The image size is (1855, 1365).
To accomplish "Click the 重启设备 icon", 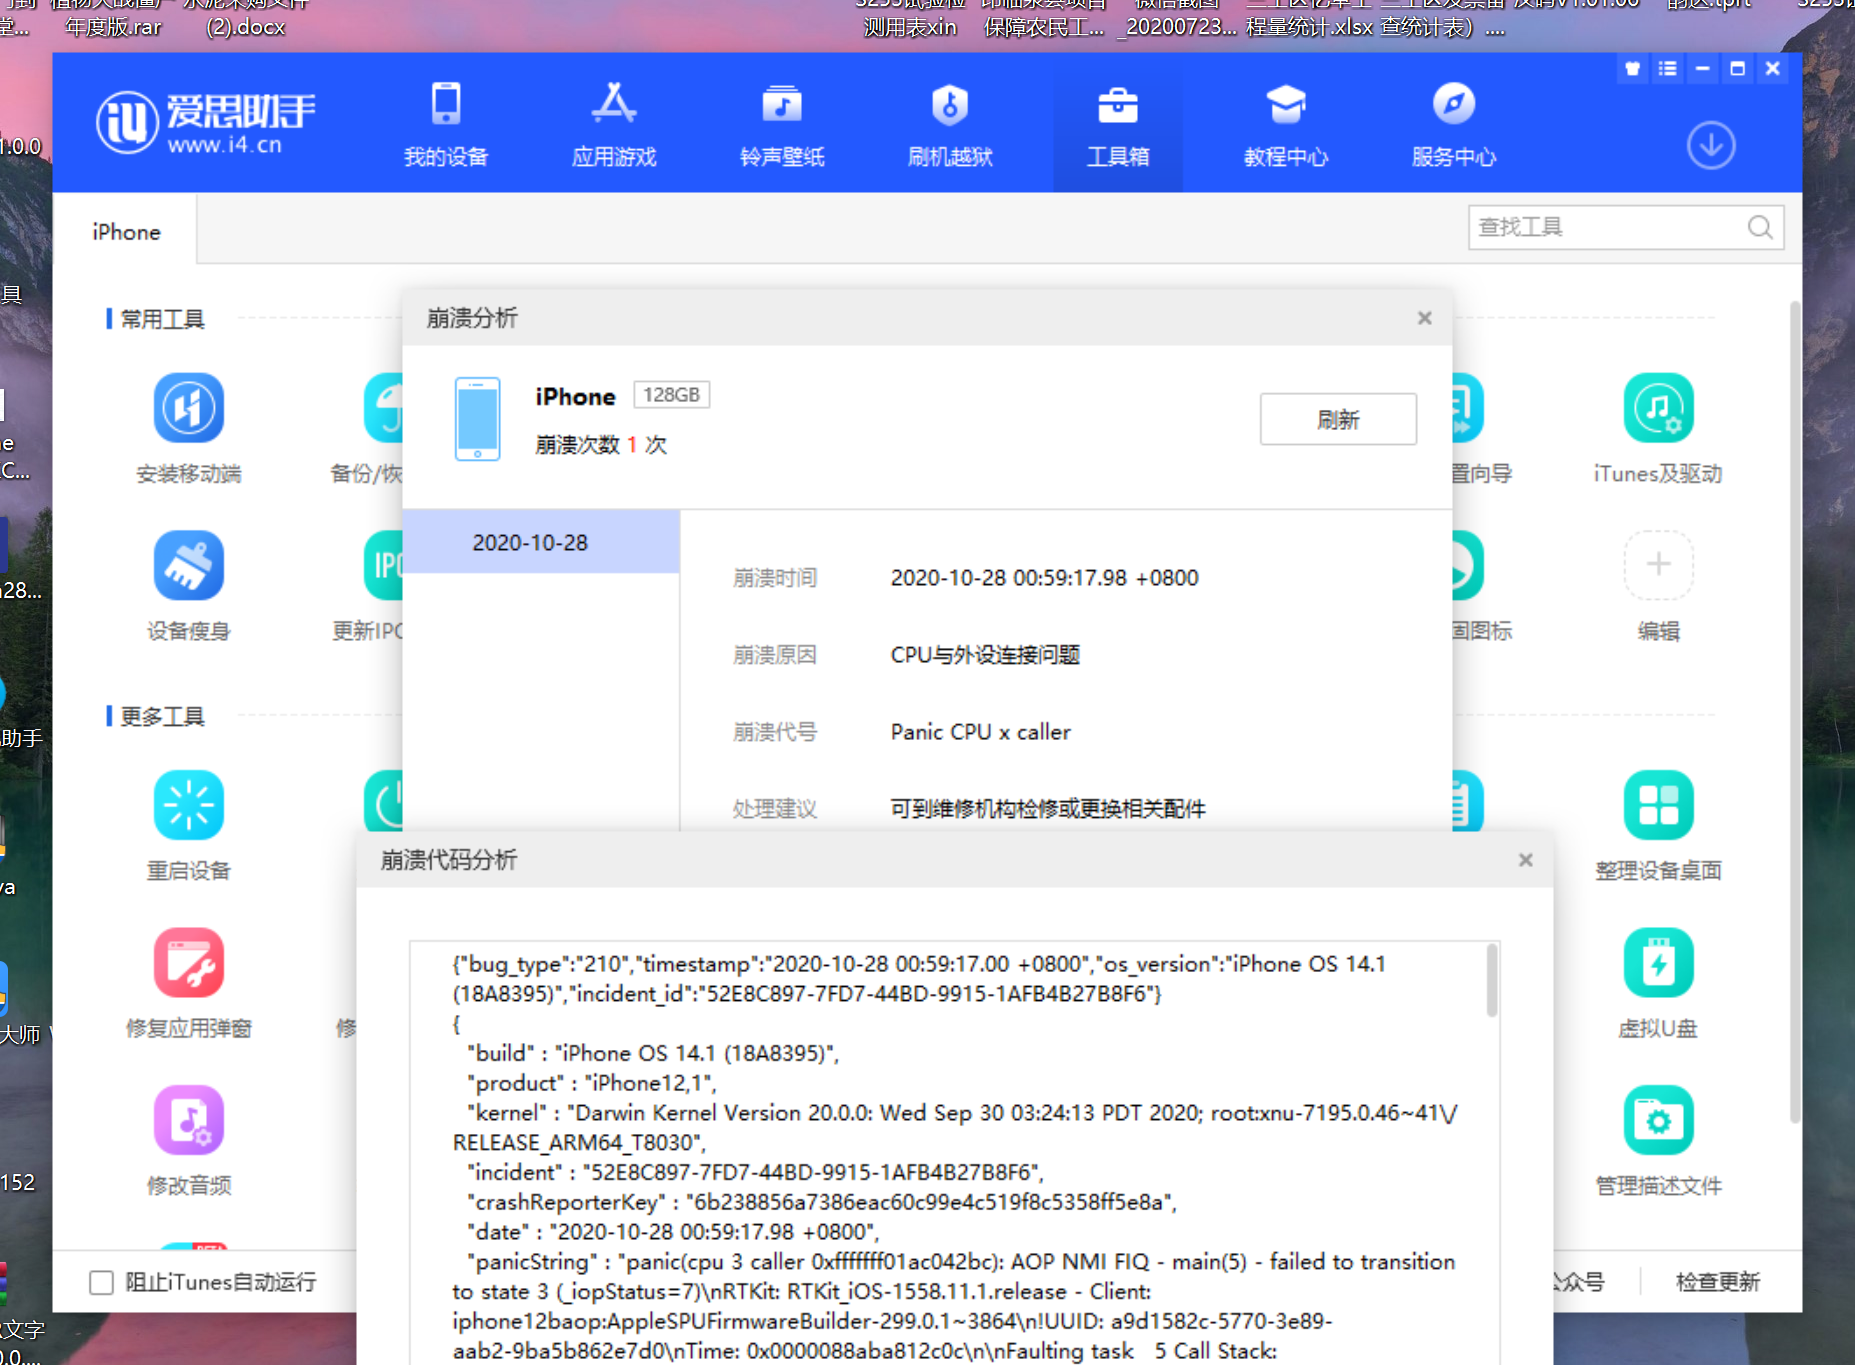I will click(x=188, y=806).
